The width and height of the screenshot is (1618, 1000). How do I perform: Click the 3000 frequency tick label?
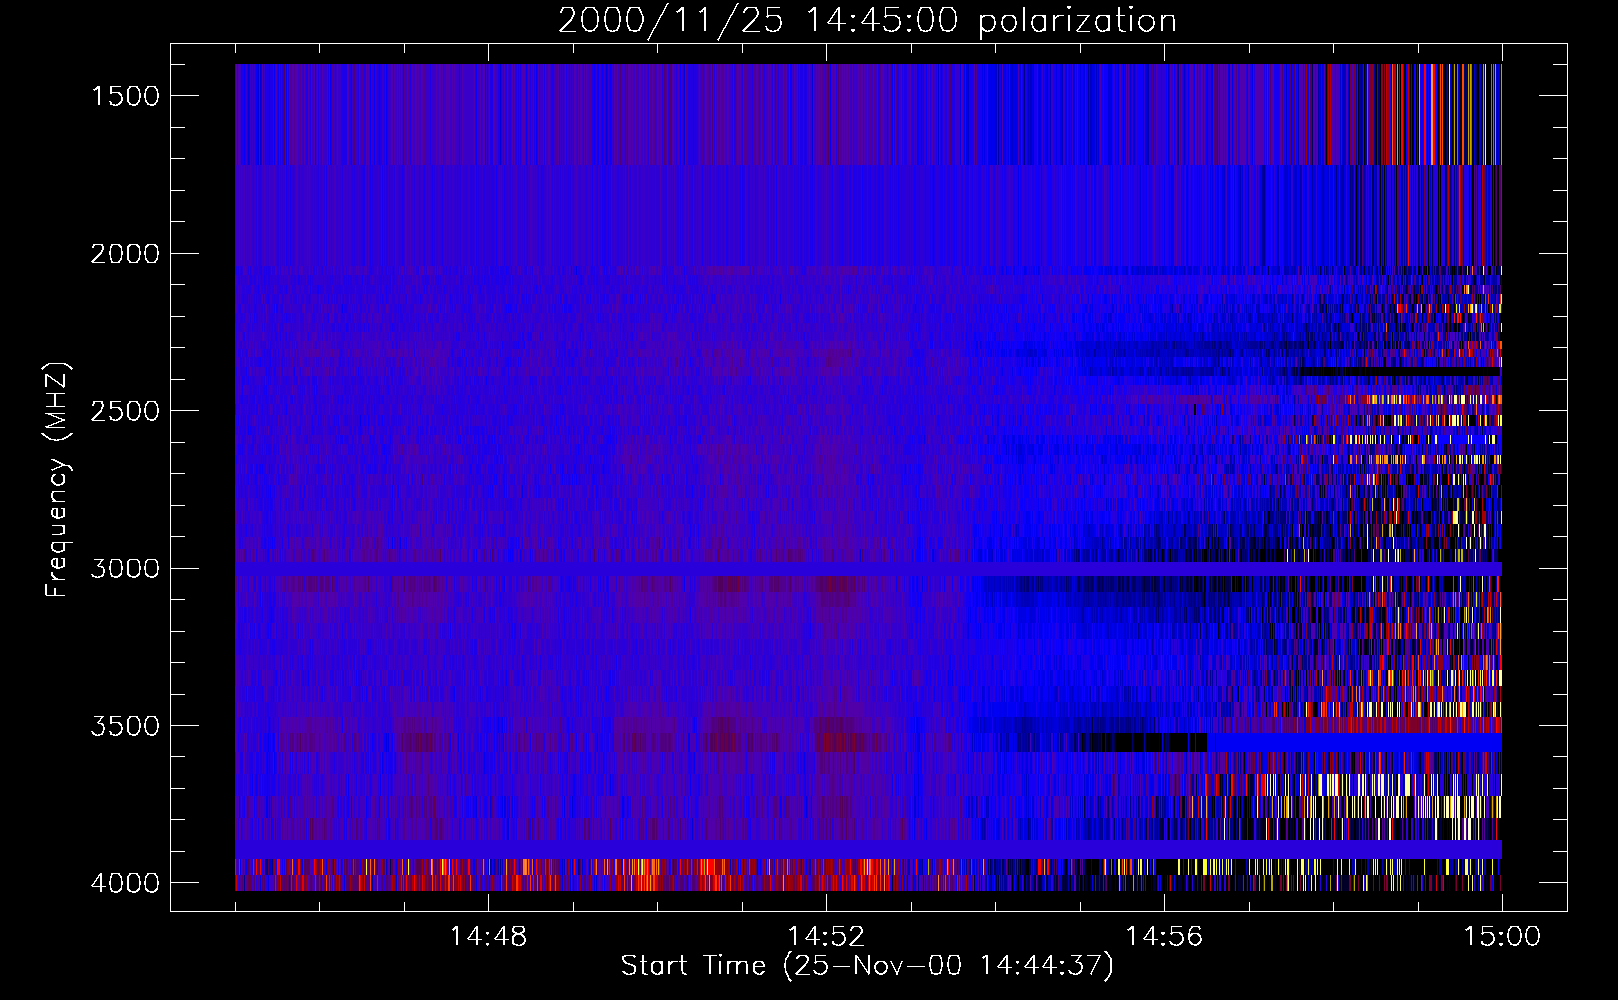(125, 569)
